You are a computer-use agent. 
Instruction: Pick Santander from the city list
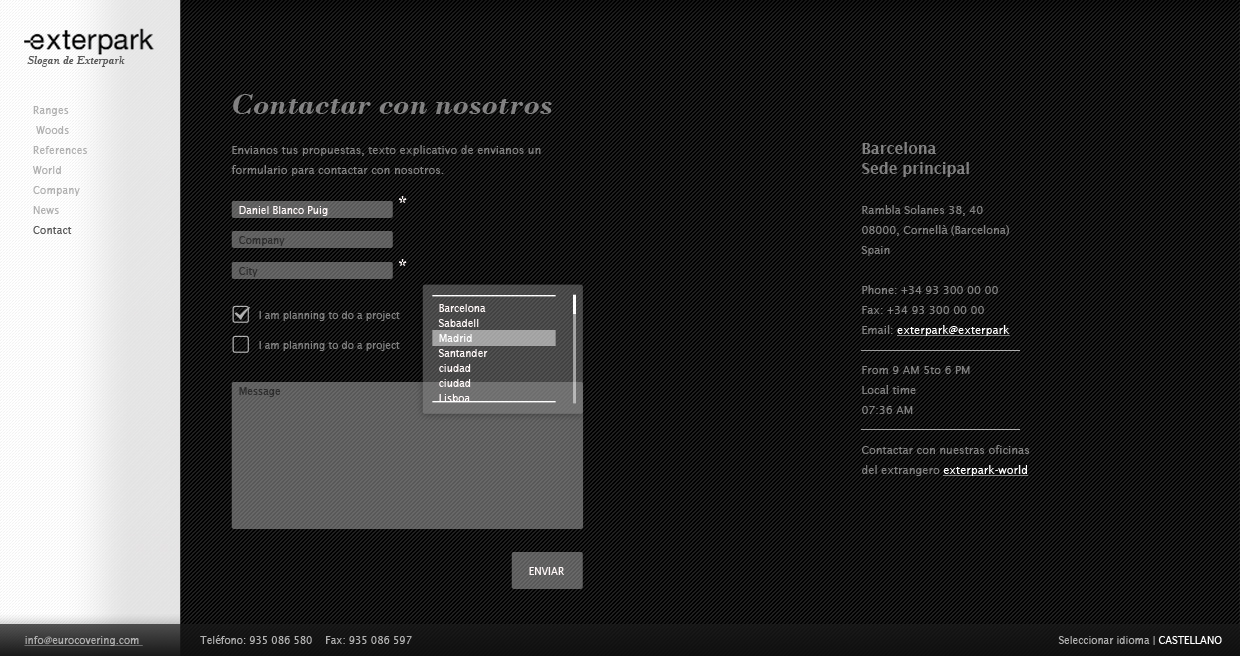coord(463,354)
